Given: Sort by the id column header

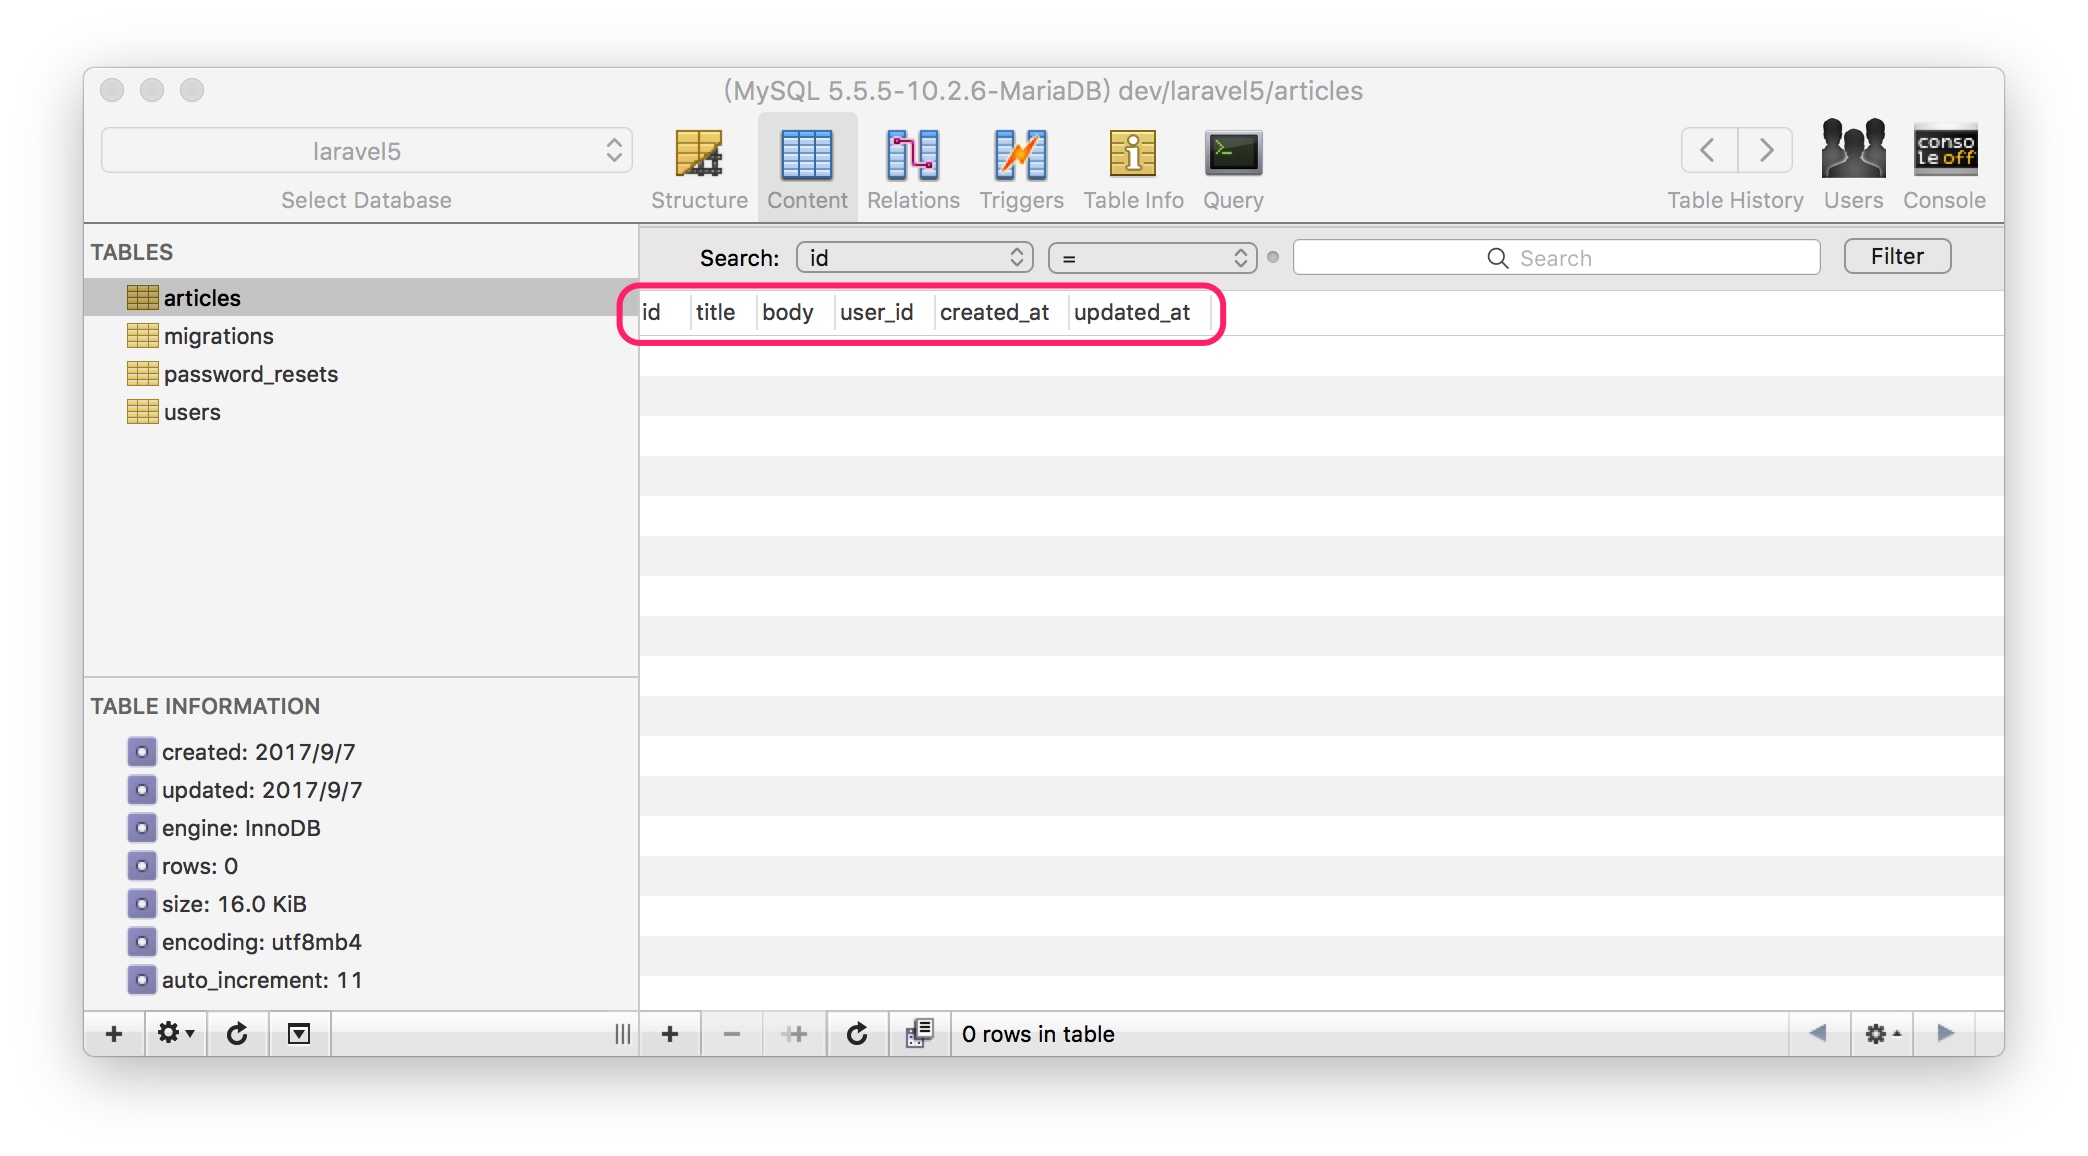Looking at the screenshot, I should coord(664,312).
